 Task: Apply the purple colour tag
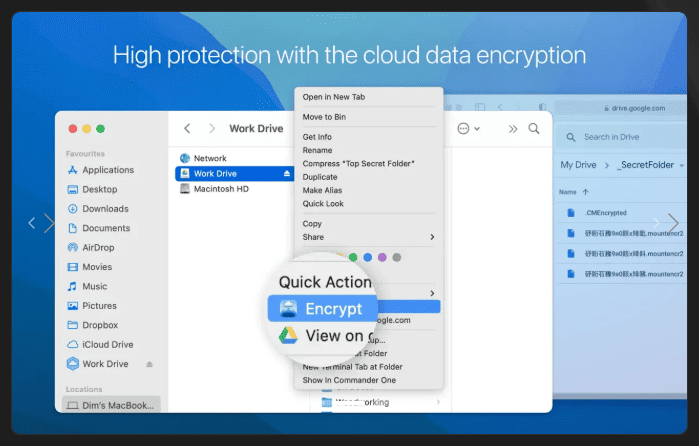click(x=382, y=257)
